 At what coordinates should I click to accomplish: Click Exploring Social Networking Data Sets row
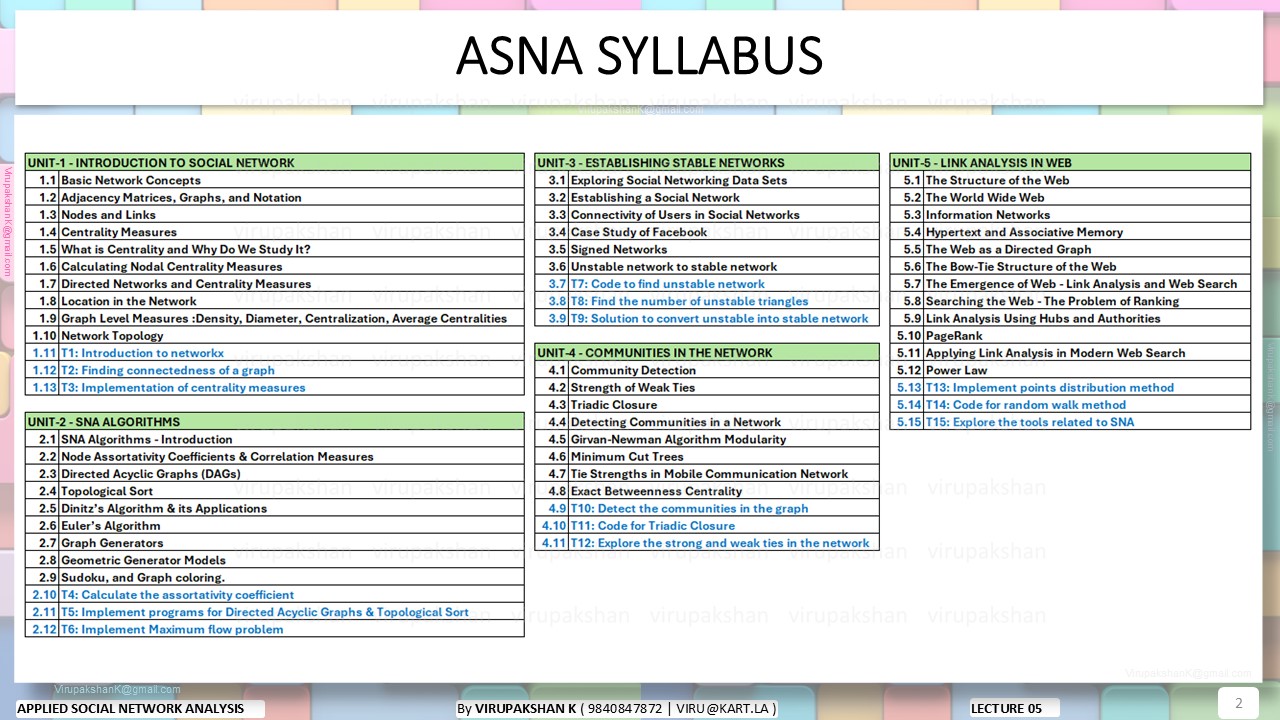(707, 180)
